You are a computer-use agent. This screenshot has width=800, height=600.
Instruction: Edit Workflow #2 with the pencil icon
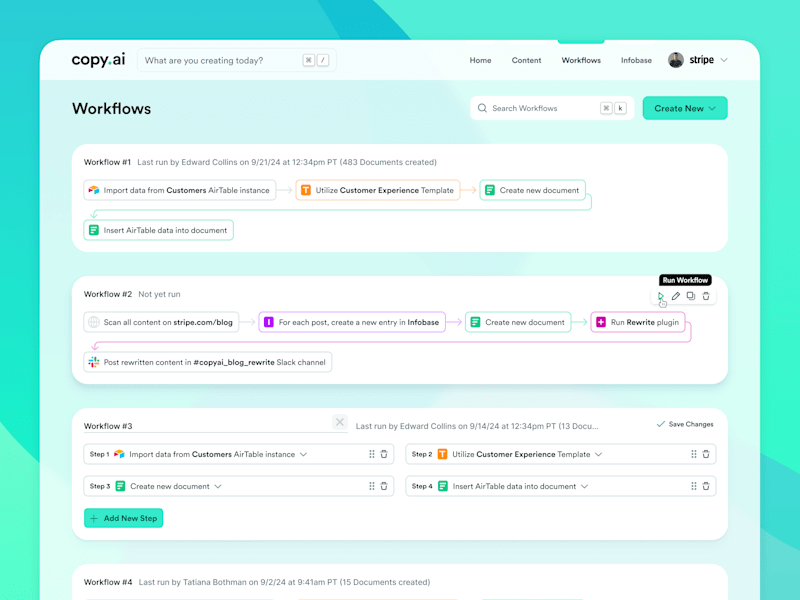pos(676,296)
